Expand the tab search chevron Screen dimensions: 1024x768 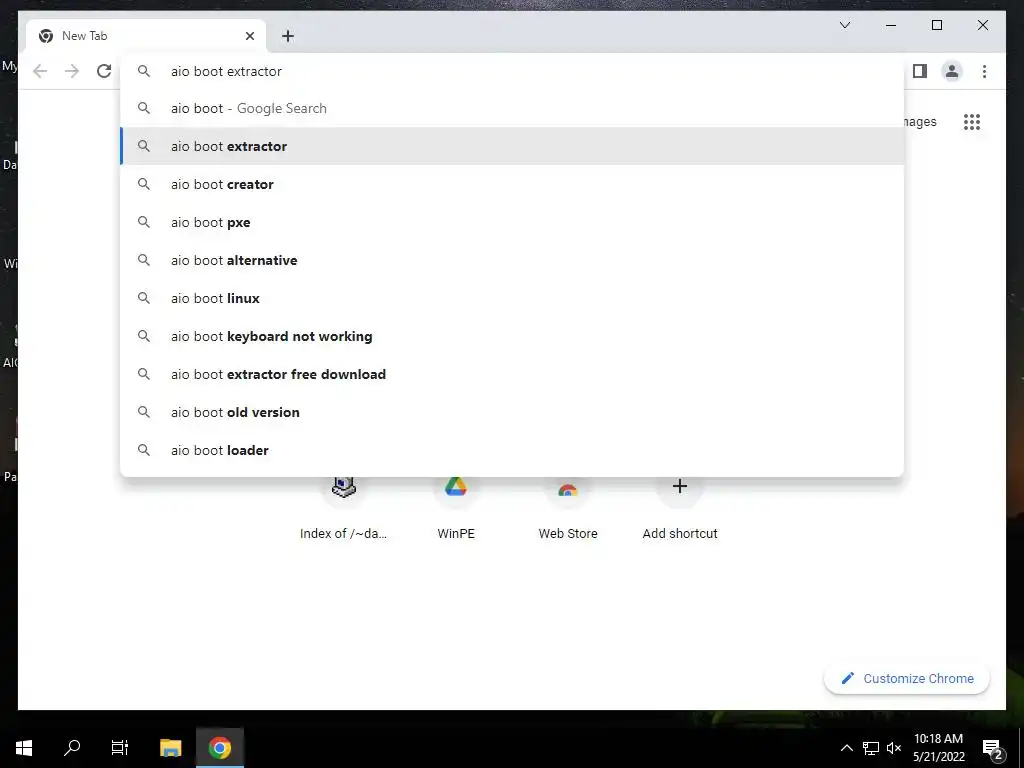tap(844, 25)
